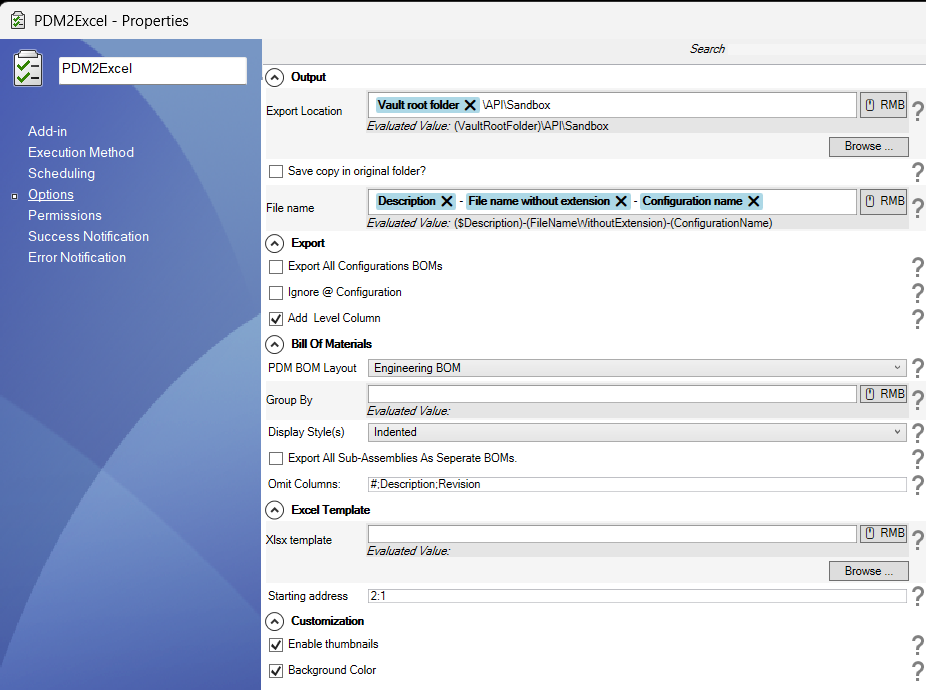
Task: Click the task checklist icon above the sidebar
Action: point(27,68)
